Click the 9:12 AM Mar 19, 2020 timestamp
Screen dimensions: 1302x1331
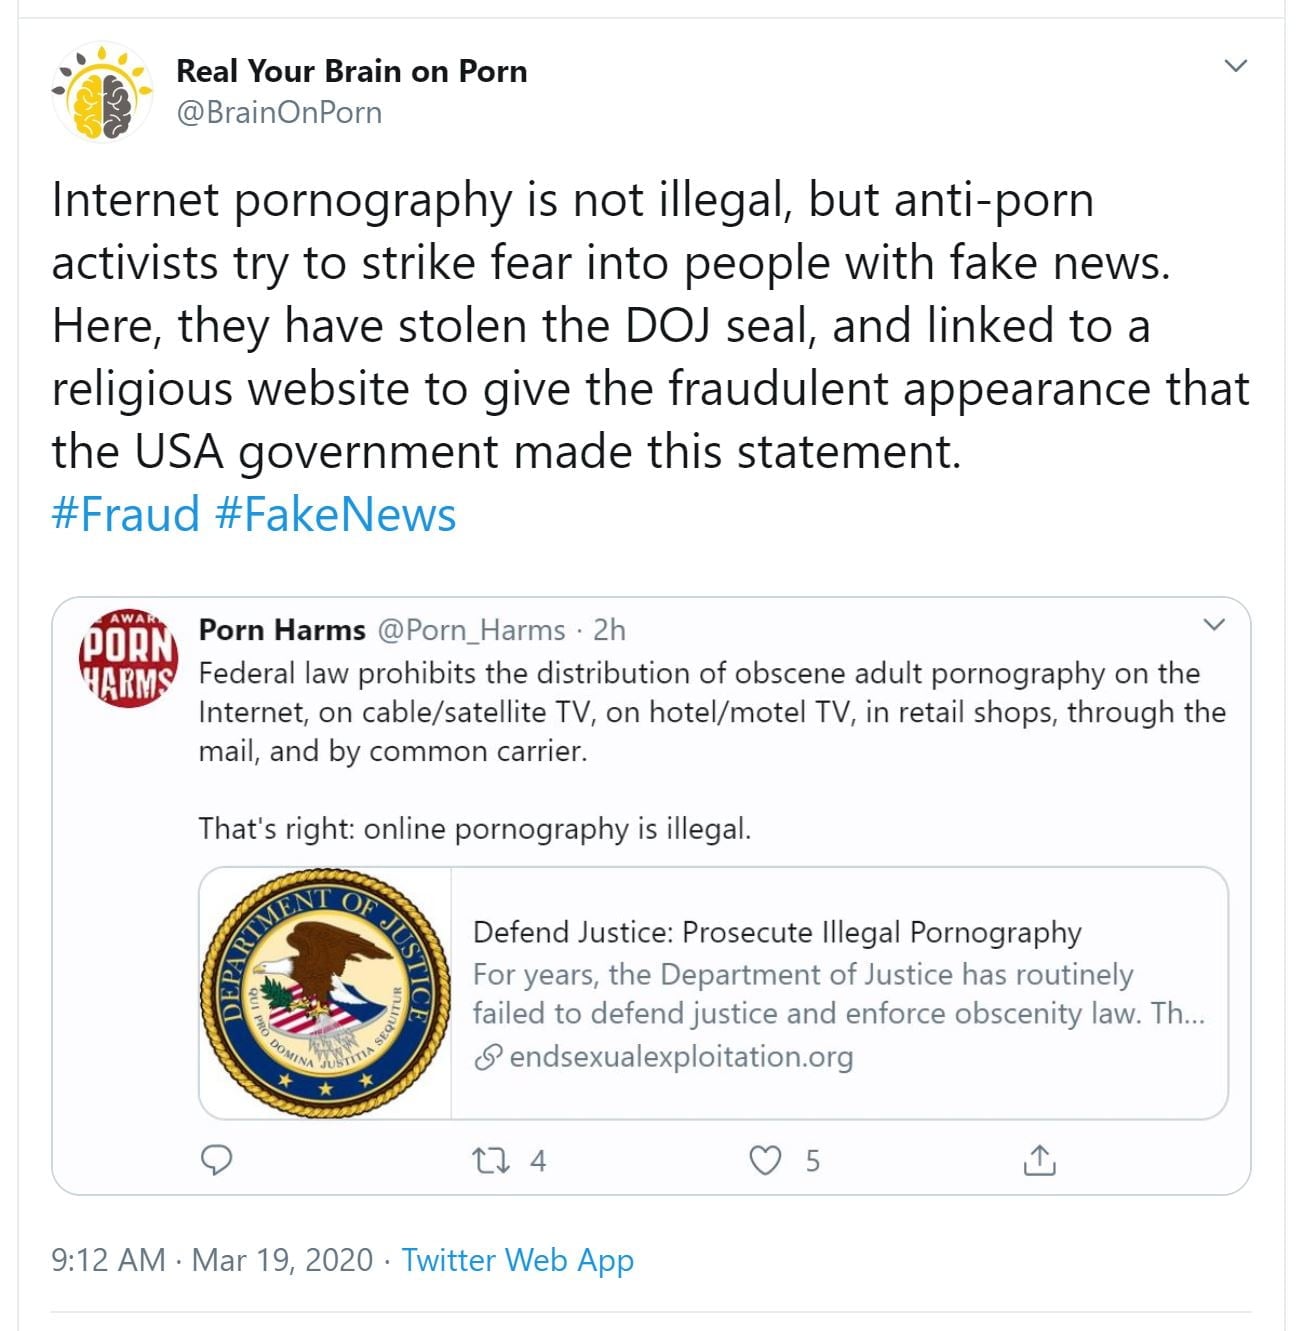pyautogui.click(x=212, y=1259)
